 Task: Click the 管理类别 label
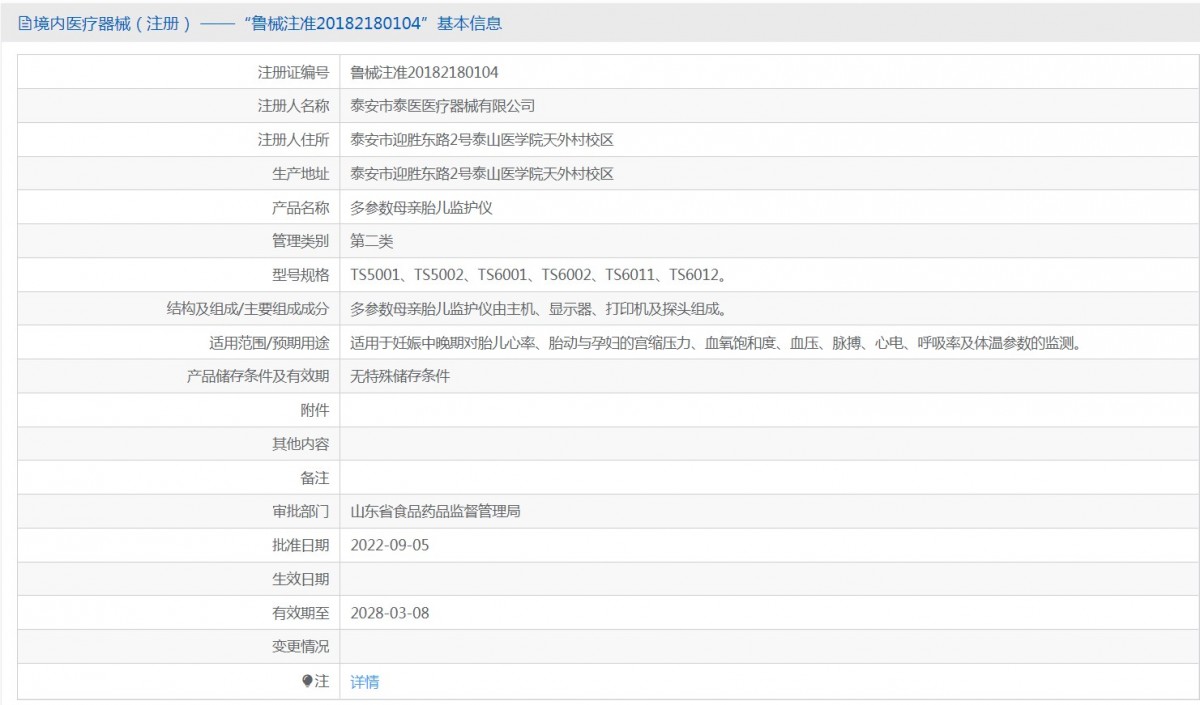click(300, 241)
